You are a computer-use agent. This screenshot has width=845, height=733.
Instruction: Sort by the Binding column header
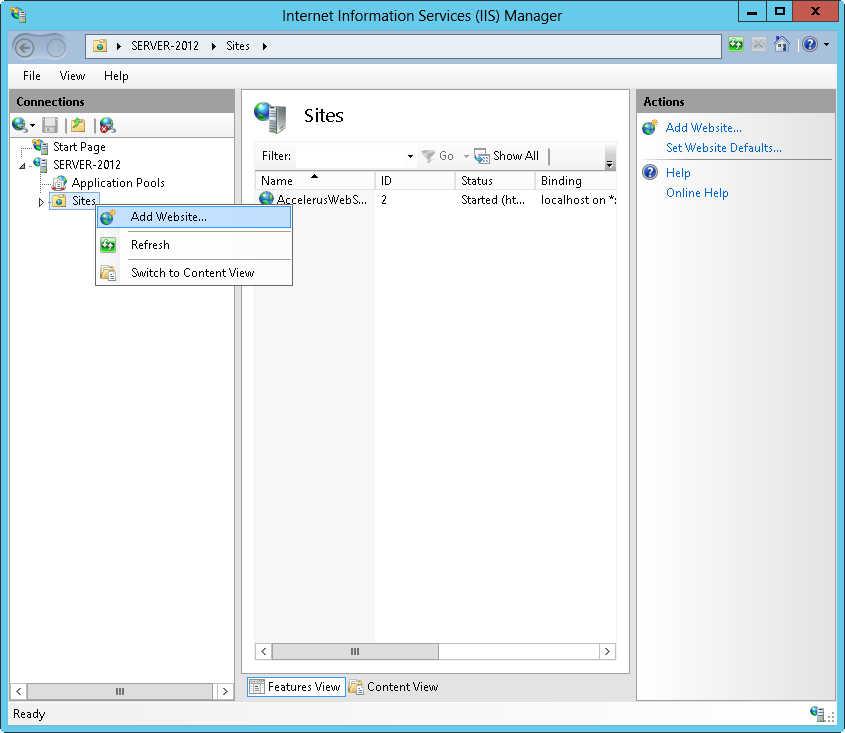(x=575, y=181)
